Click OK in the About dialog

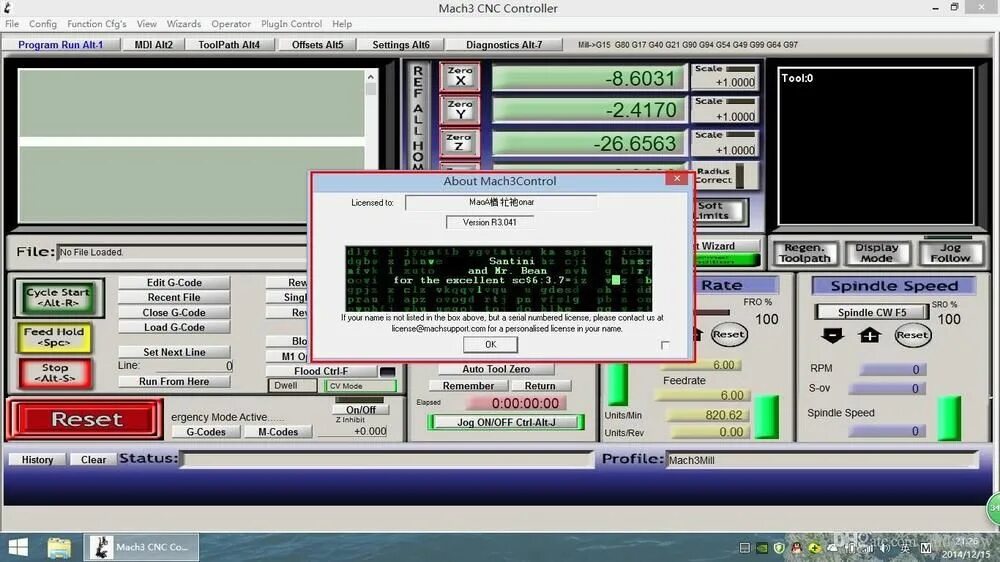click(490, 344)
